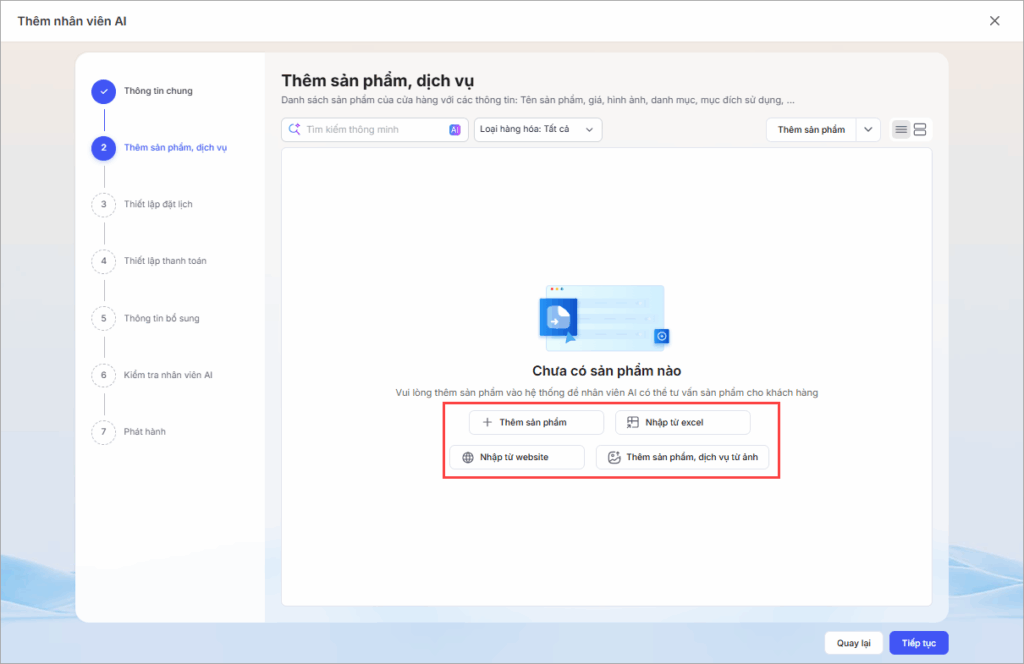Click the Tiếp tục button
This screenshot has height=664, width=1024.
pyautogui.click(x=918, y=643)
